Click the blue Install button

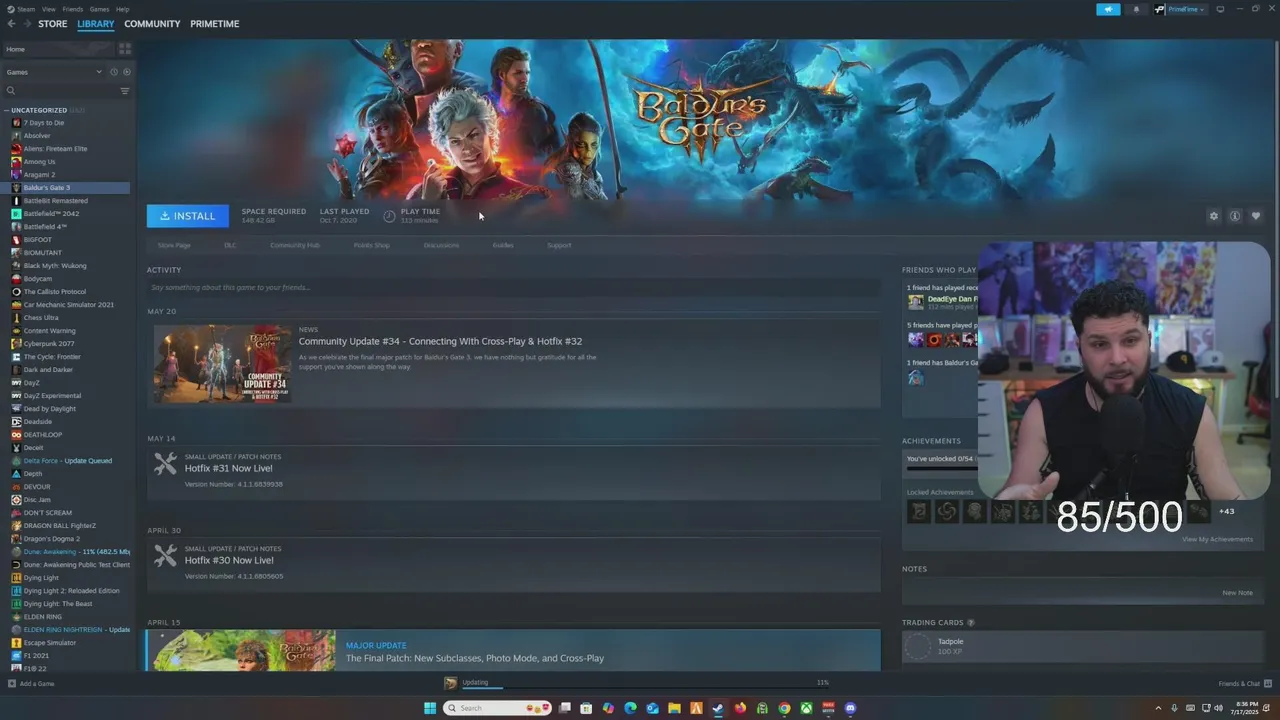[x=188, y=216]
